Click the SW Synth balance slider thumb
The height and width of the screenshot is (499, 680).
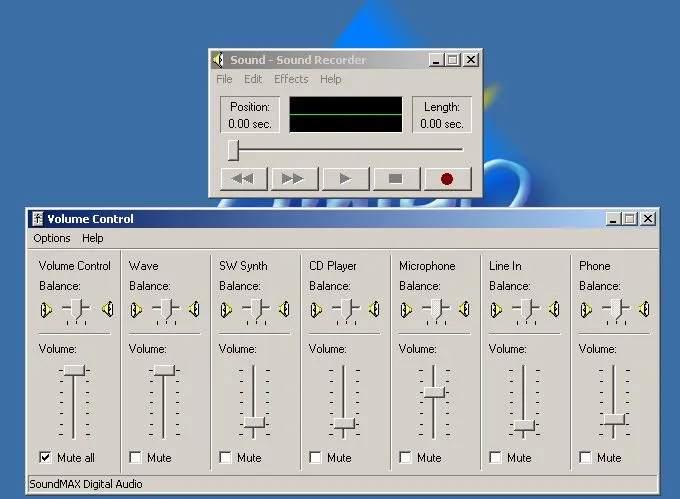pyautogui.click(x=256, y=309)
